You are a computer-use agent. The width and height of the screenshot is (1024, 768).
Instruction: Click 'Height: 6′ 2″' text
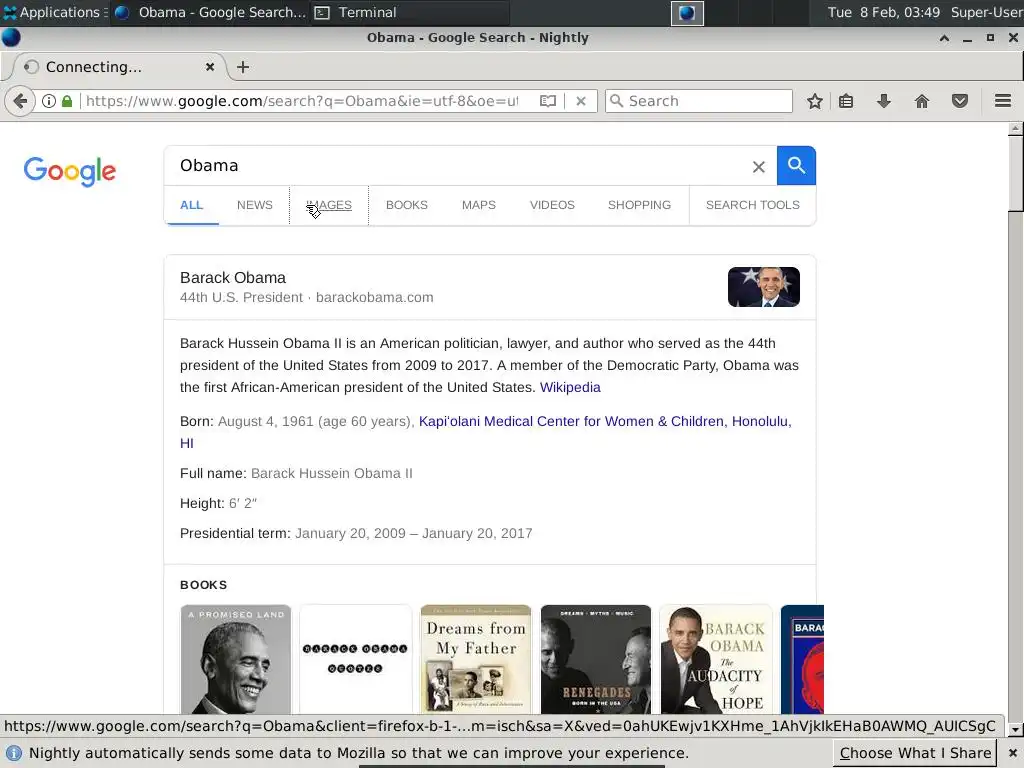tap(219, 504)
